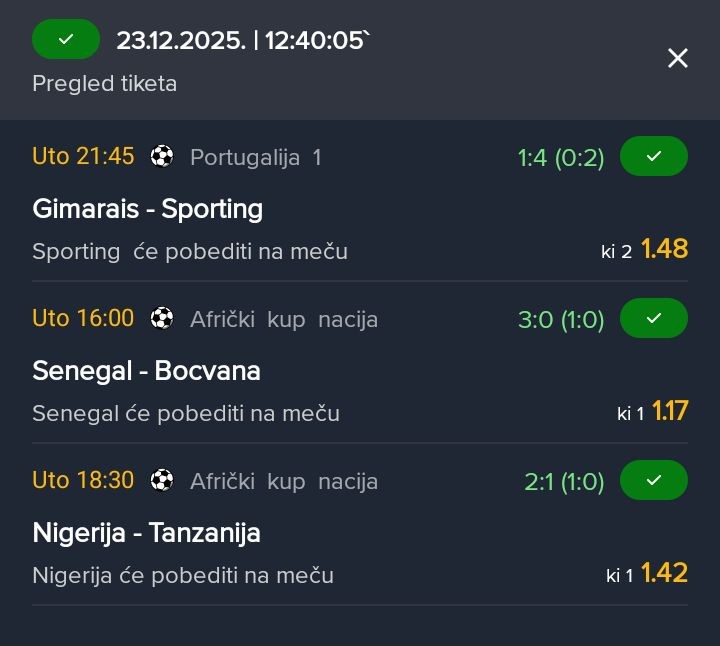Click the 1:4 (0:2) score result
The width and height of the screenshot is (720, 646).
click(561, 158)
